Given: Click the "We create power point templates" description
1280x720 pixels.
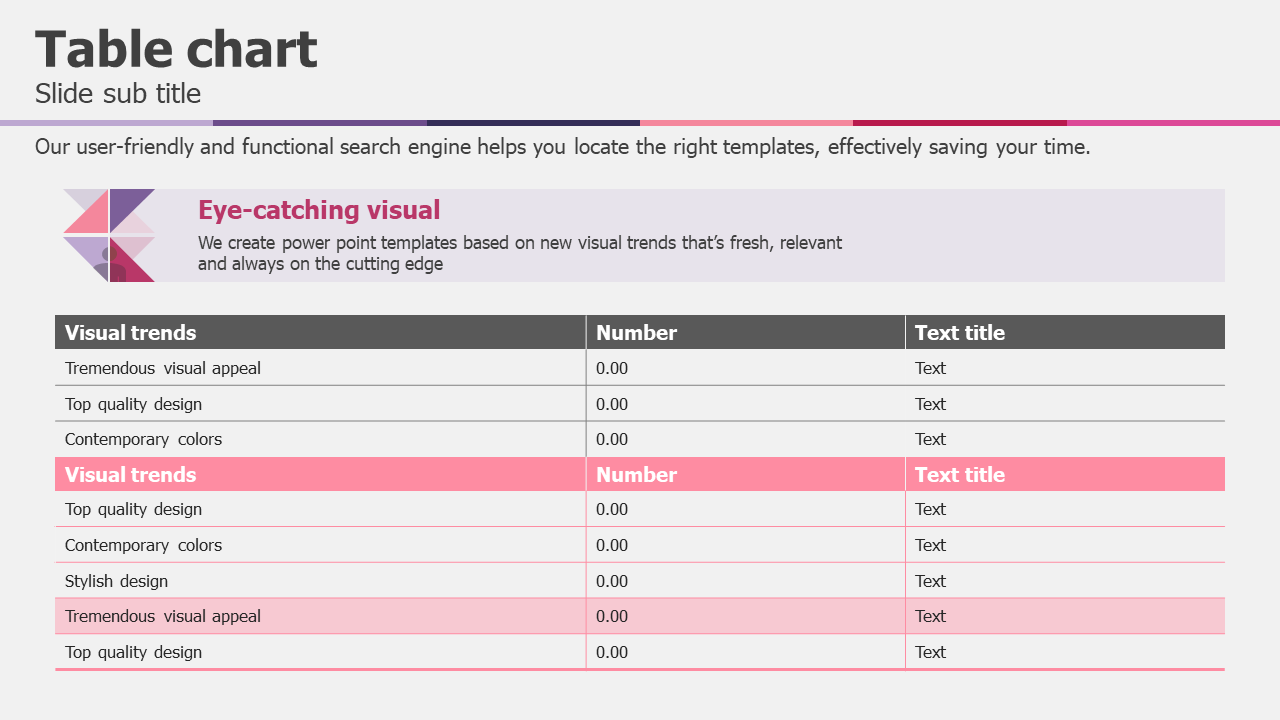Looking at the screenshot, I should 519,253.
